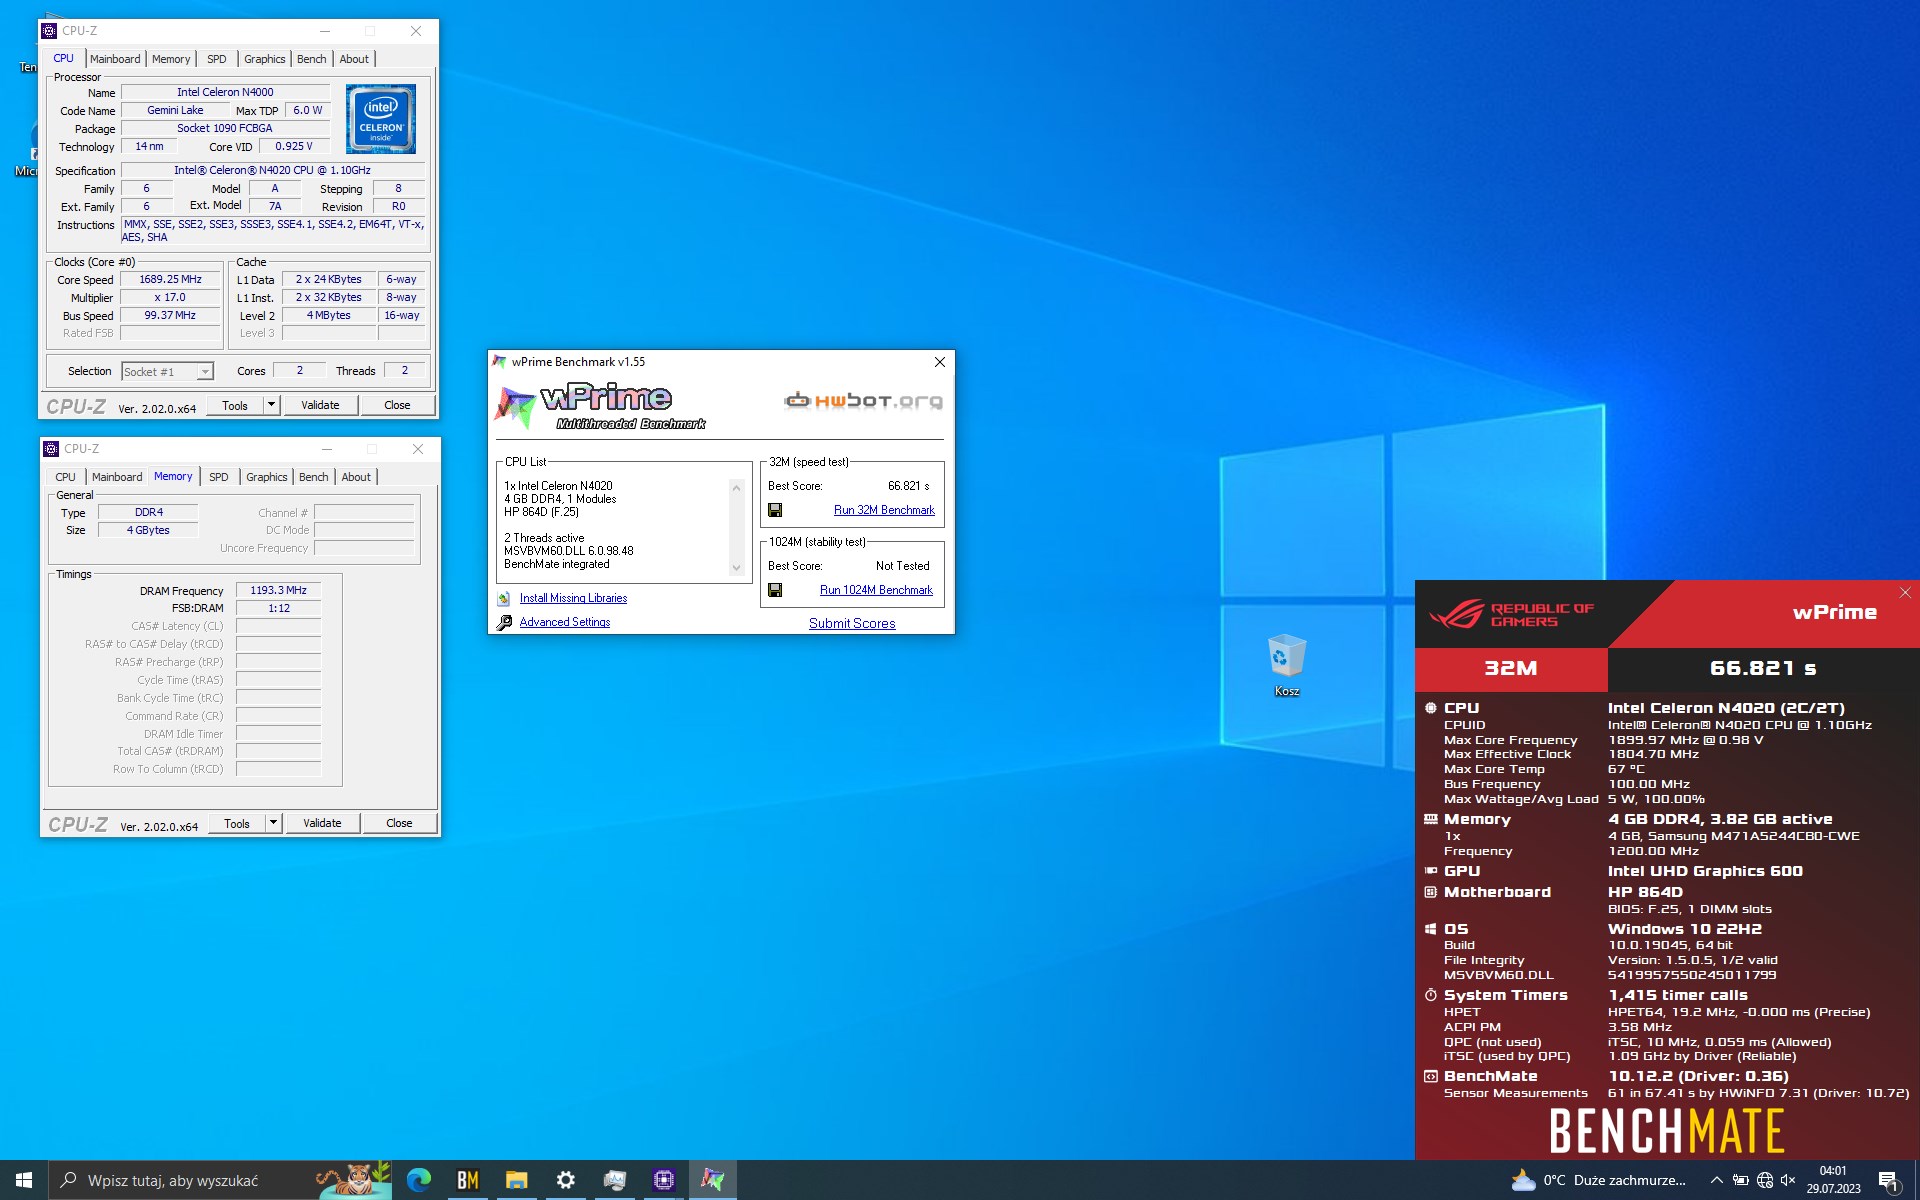The width and height of the screenshot is (1920, 1200).
Task: Click the muted volume tray icon
Action: 1788,1180
